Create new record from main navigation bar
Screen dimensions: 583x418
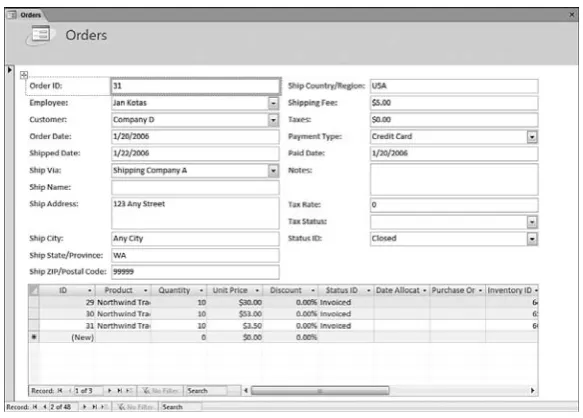click(104, 407)
